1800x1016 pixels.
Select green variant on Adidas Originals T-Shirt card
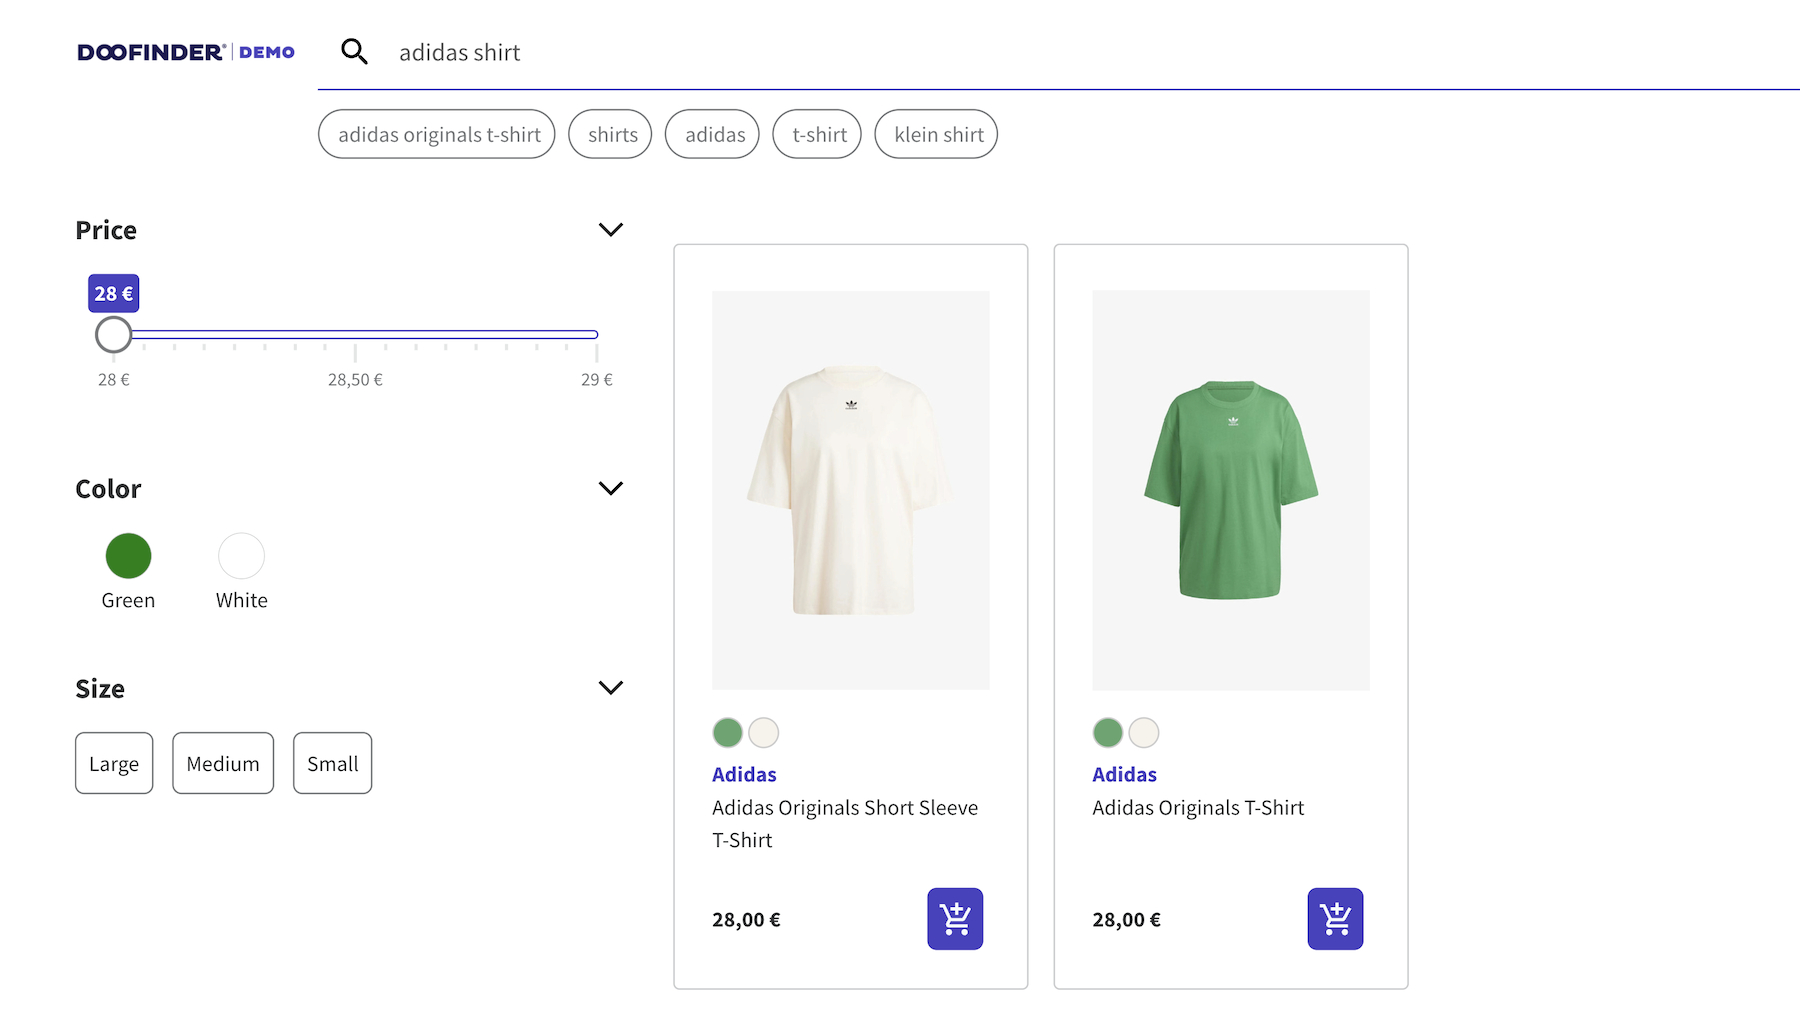[x=1108, y=733]
